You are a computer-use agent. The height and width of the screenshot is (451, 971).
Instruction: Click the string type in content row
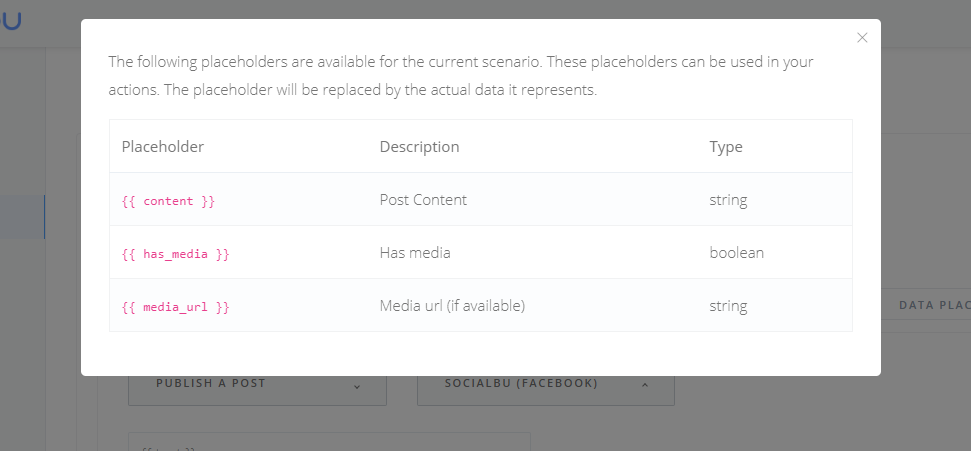[728, 200]
